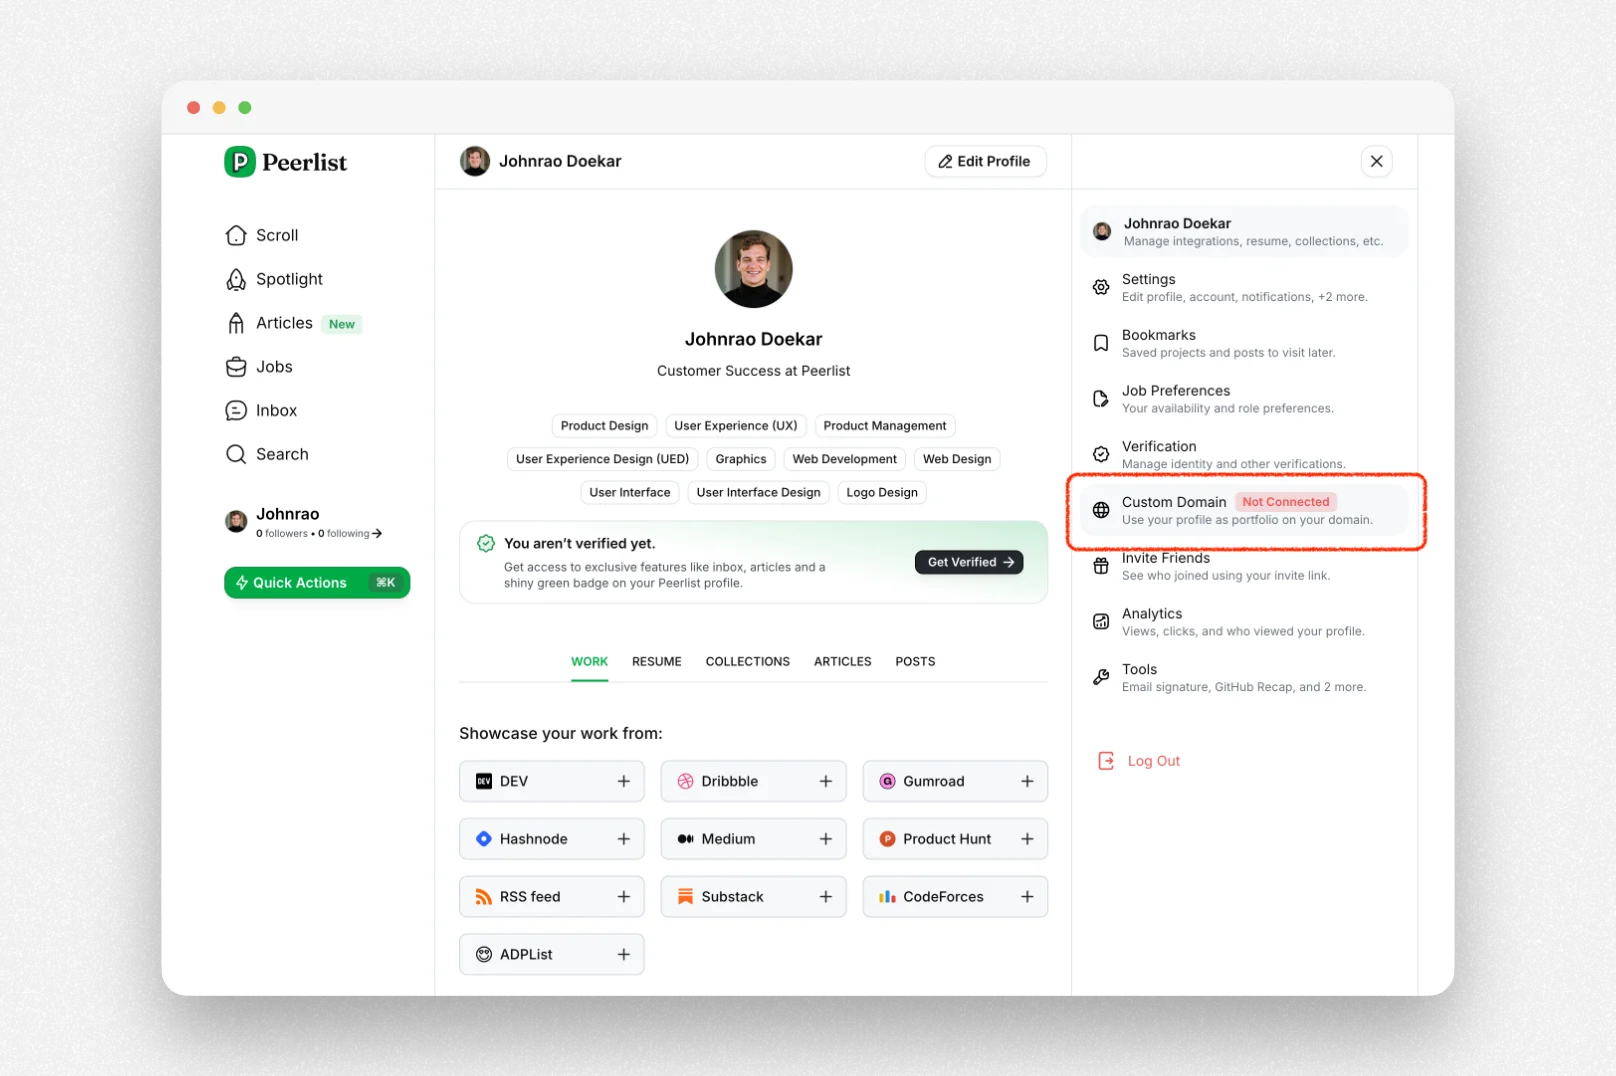Click small avatar in profile header
1616x1076 pixels.
click(x=475, y=161)
